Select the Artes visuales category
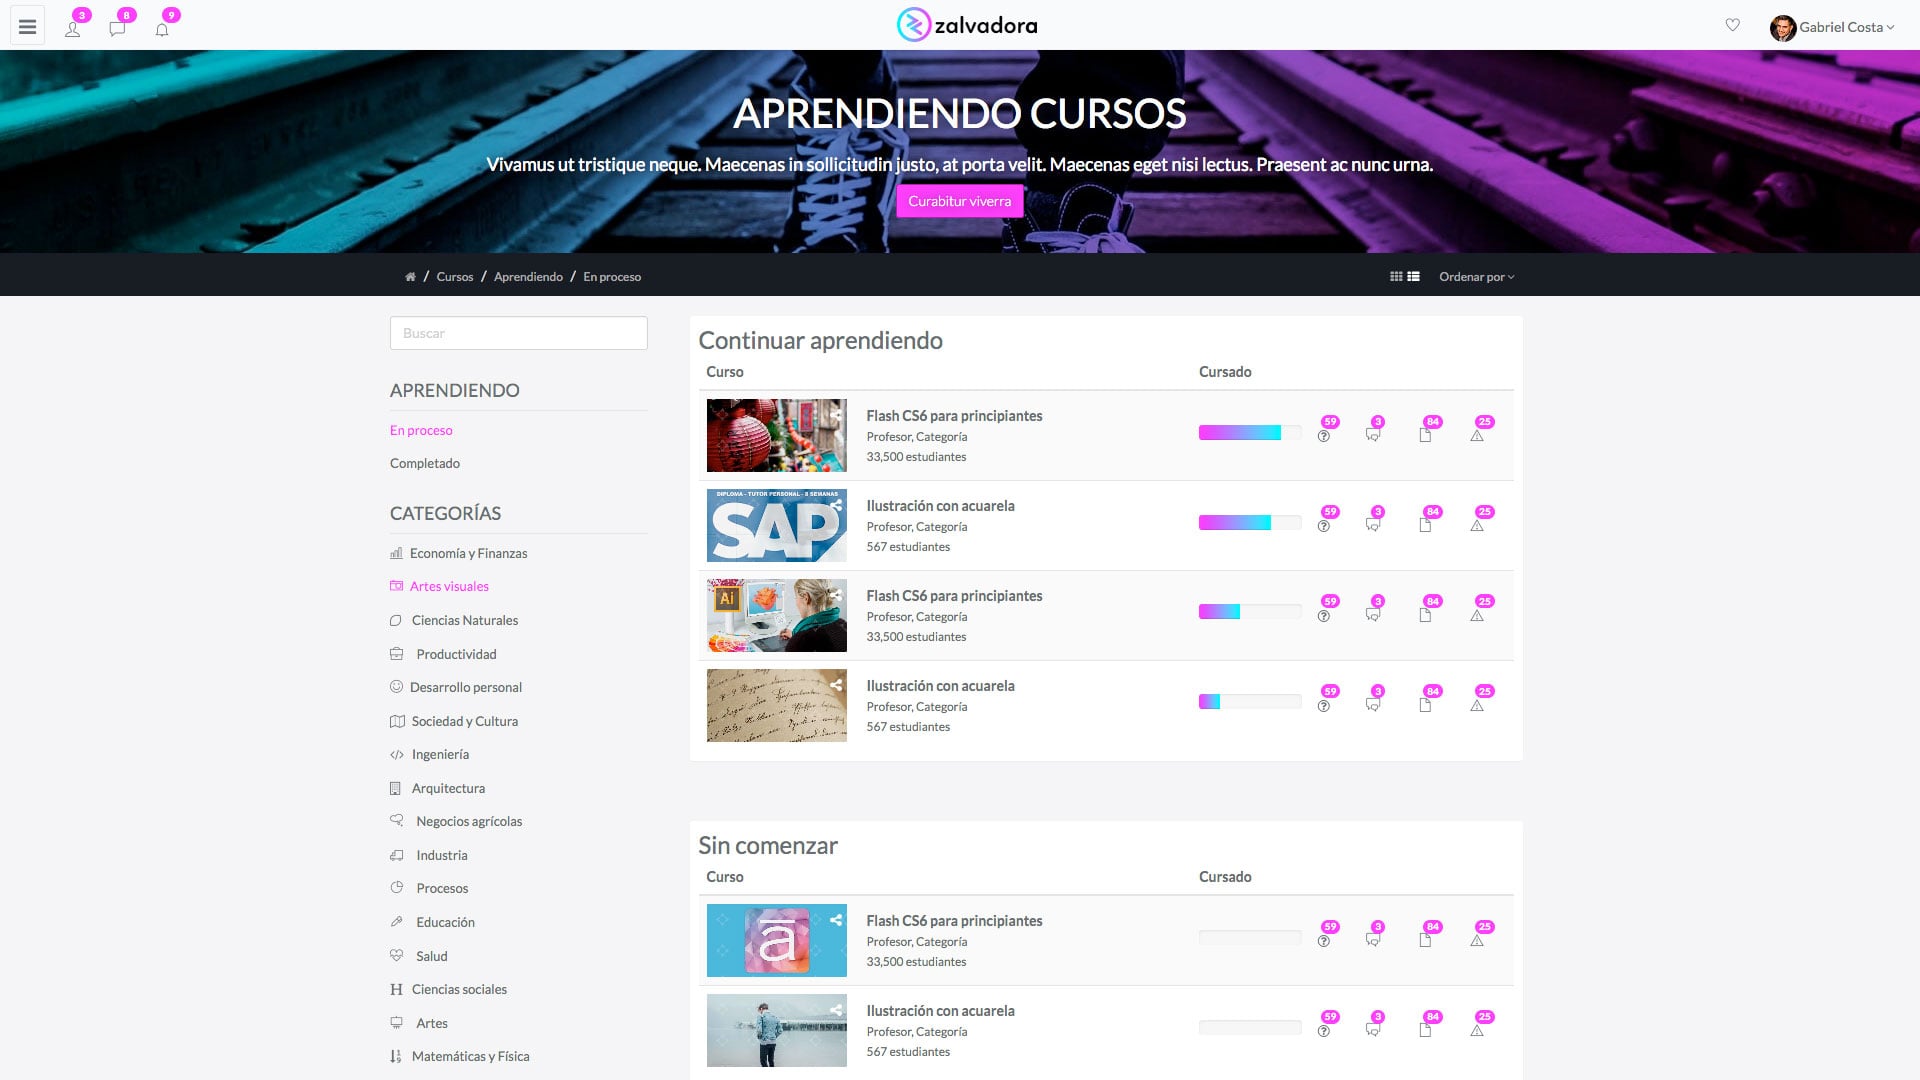1920x1080 pixels. tap(449, 586)
